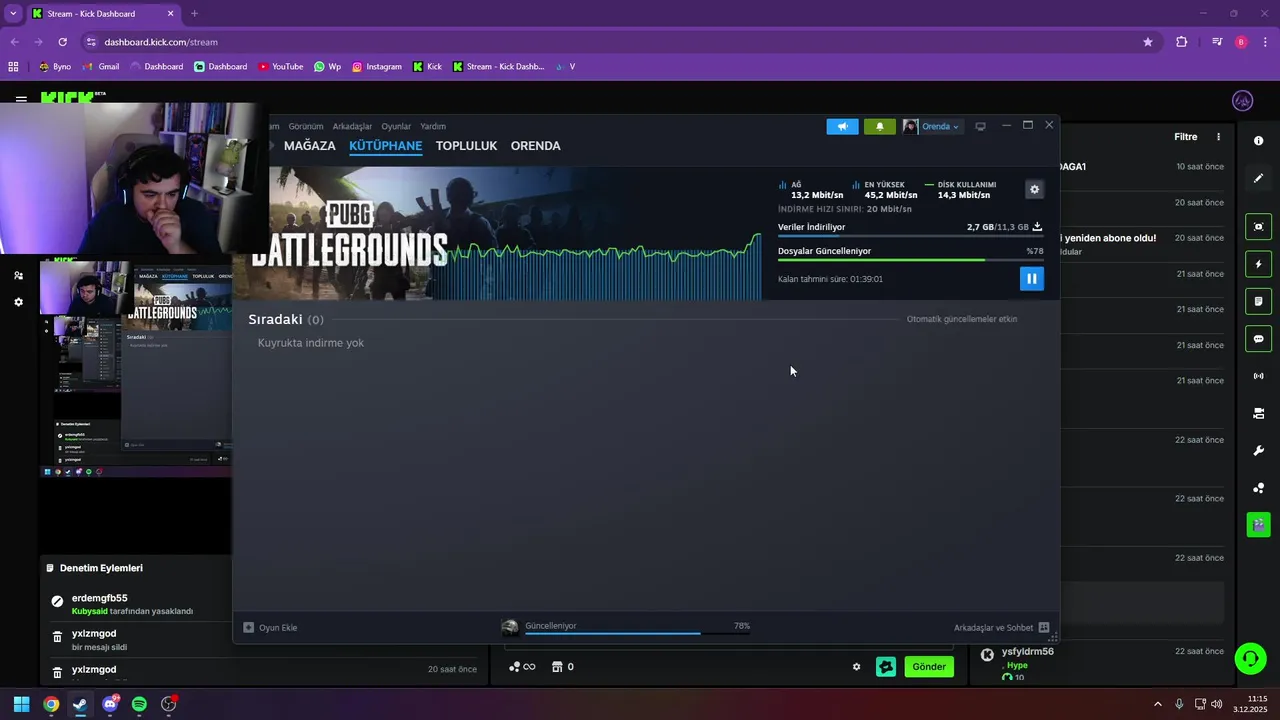The height and width of the screenshot is (720, 1280).
Task: Open Spotify from the Windows taskbar
Action: (x=139, y=704)
